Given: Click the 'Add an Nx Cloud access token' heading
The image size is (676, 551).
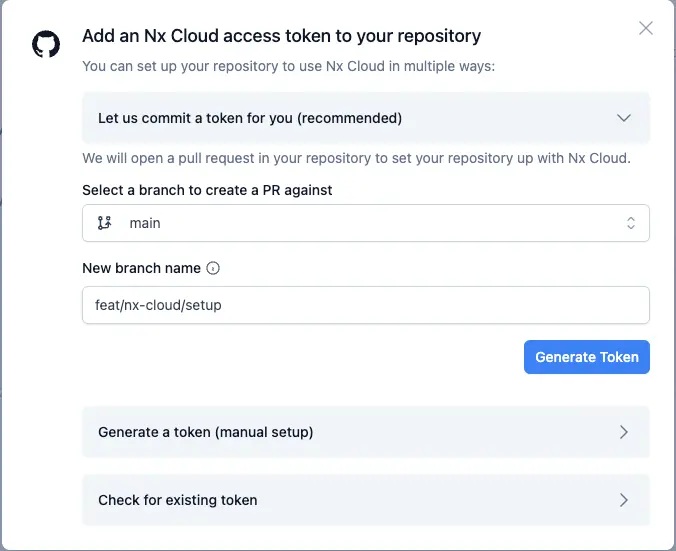Looking at the screenshot, I should 281,36.
